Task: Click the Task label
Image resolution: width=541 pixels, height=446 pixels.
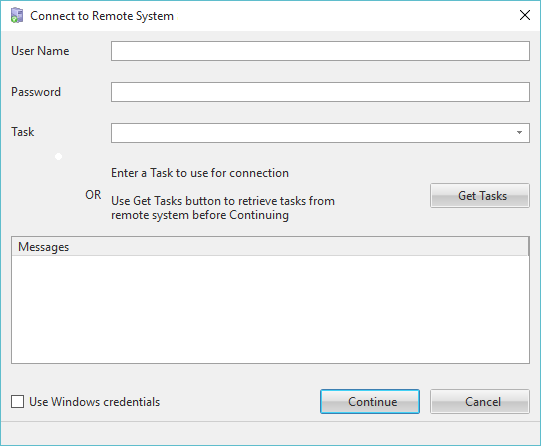Action: [x=23, y=132]
